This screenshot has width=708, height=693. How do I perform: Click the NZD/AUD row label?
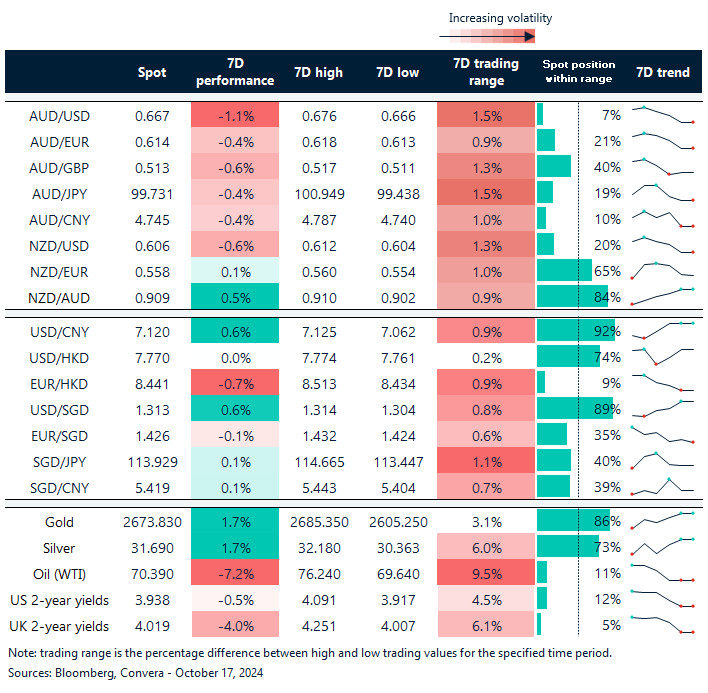pyautogui.click(x=59, y=298)
